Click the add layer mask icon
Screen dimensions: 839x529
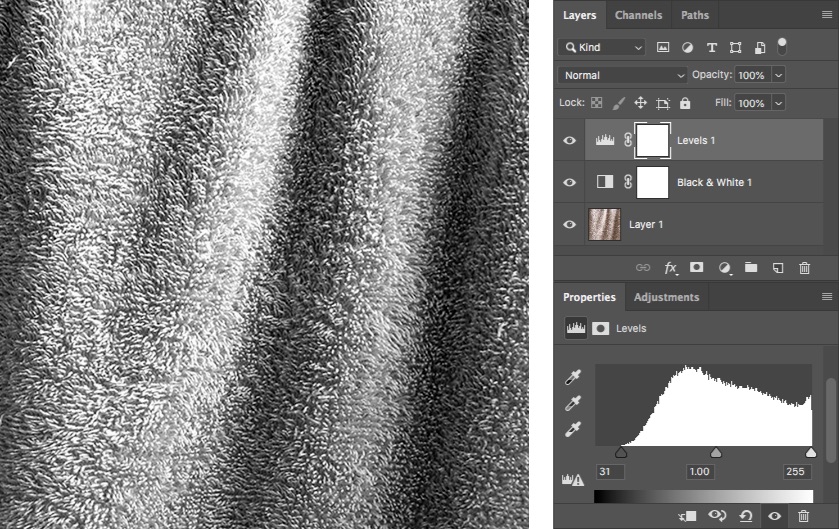697,268
